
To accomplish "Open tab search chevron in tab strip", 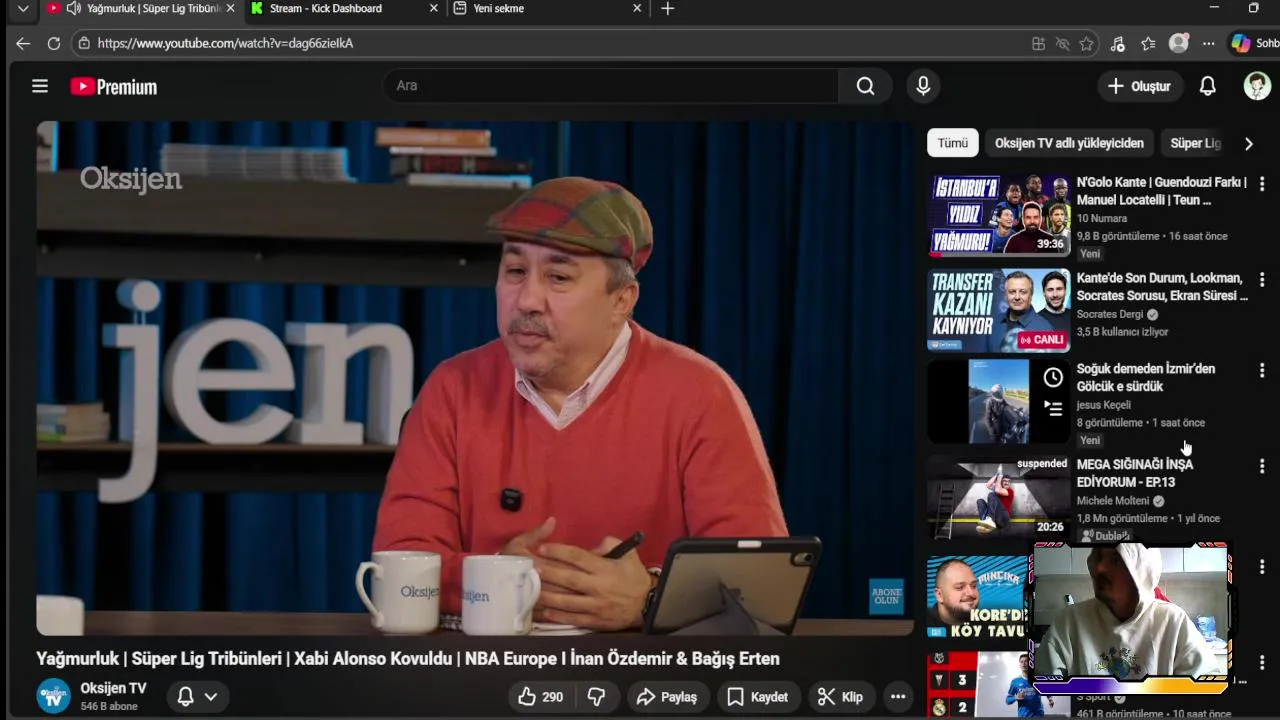I will coord(23,8).
